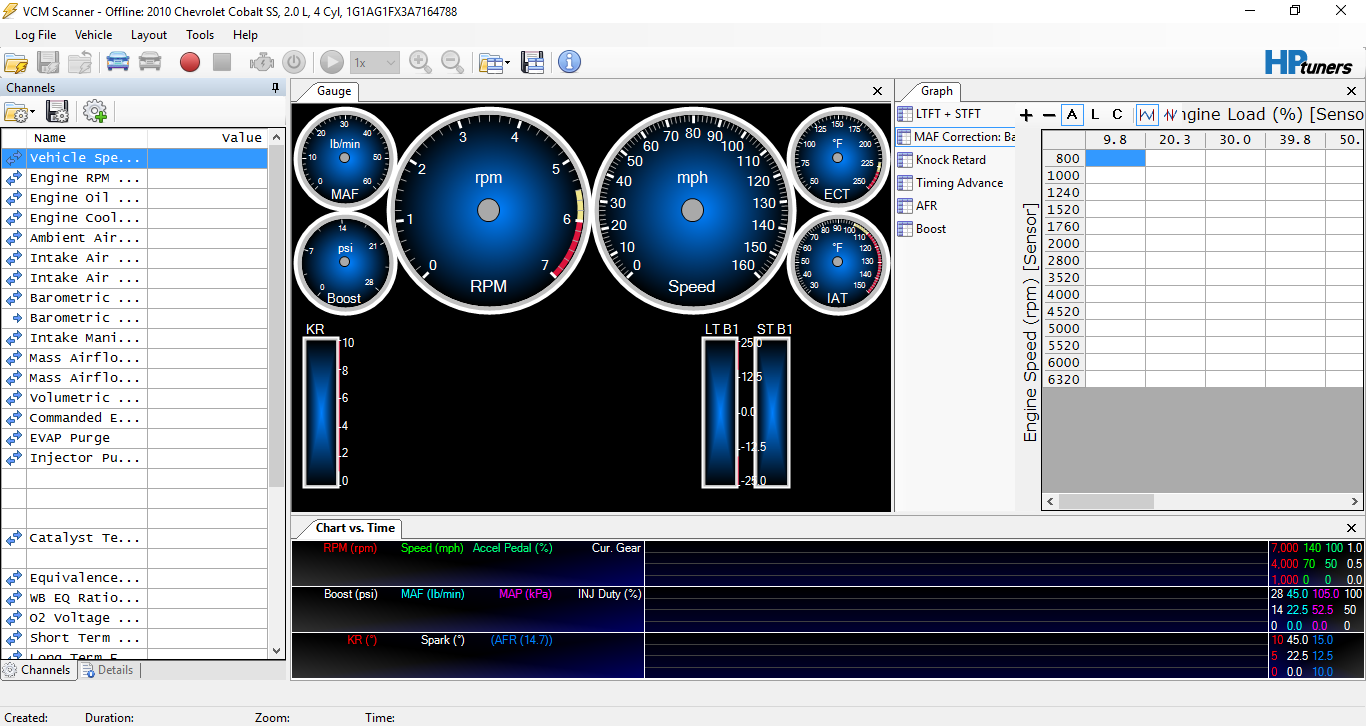The height and width of the screenshot is (726, 1366).
Task: Toggle the C mode button in graph toolbar
Action: [x=1118, y=114]
